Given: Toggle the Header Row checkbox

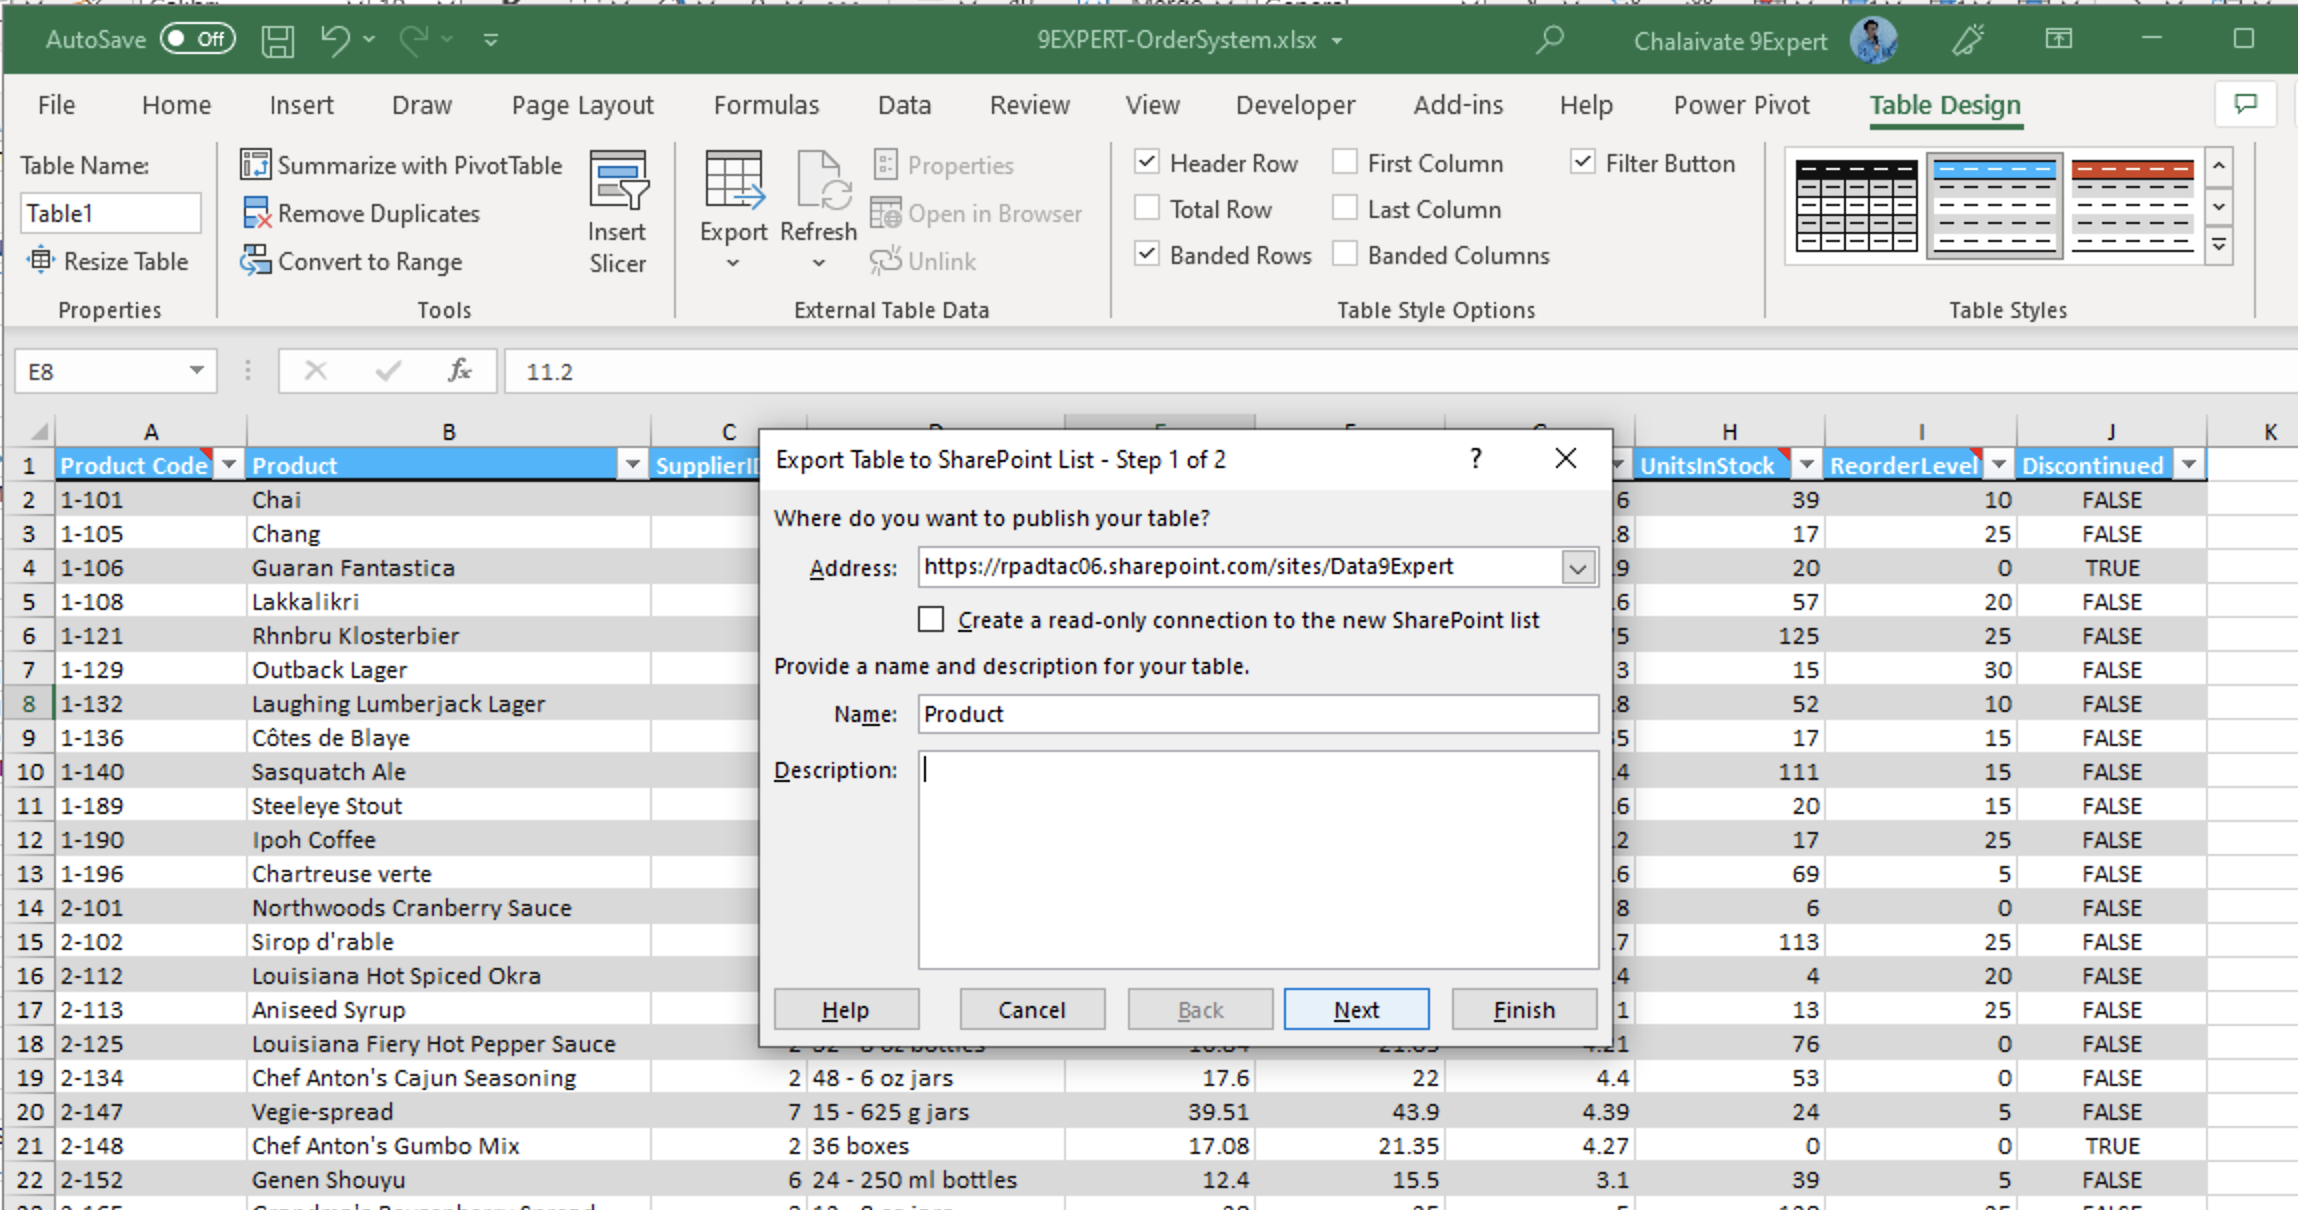Looking at the screenshot, I should (x=1146, y=164).
